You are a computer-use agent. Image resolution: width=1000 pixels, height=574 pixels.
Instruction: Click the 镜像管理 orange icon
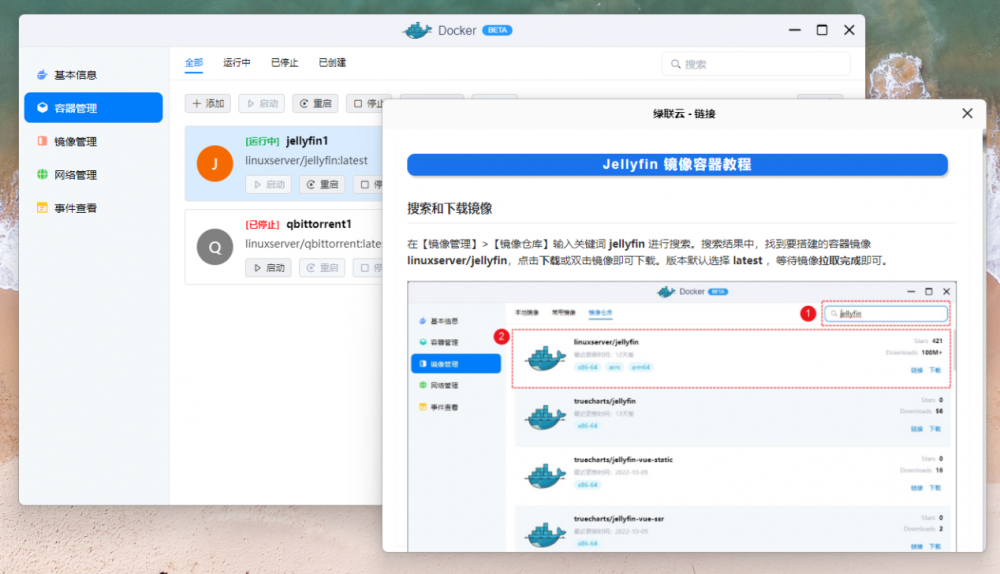(42, 141)
